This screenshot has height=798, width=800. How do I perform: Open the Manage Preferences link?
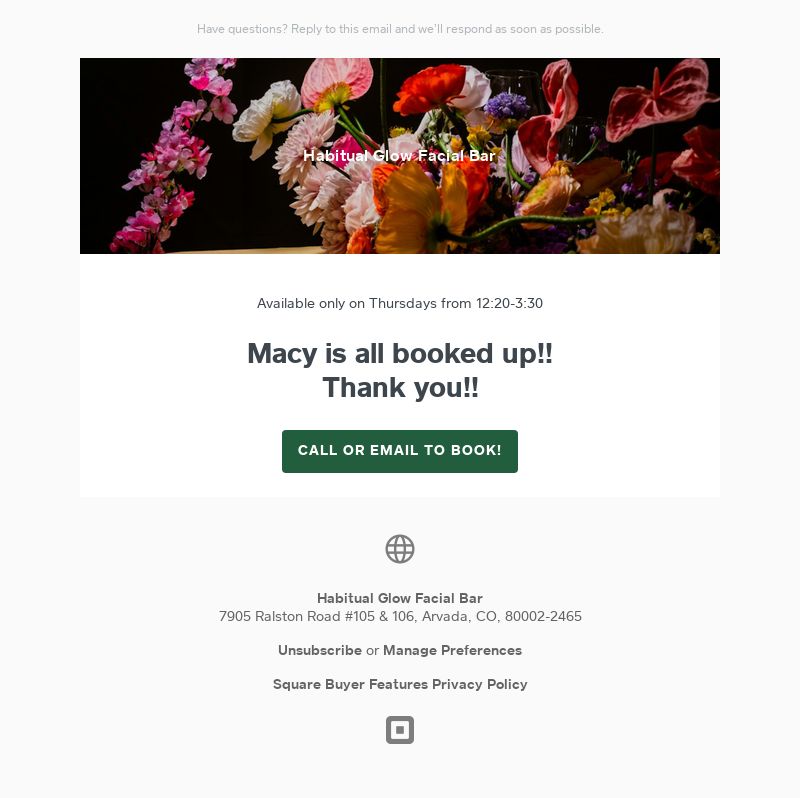[452, 650]
